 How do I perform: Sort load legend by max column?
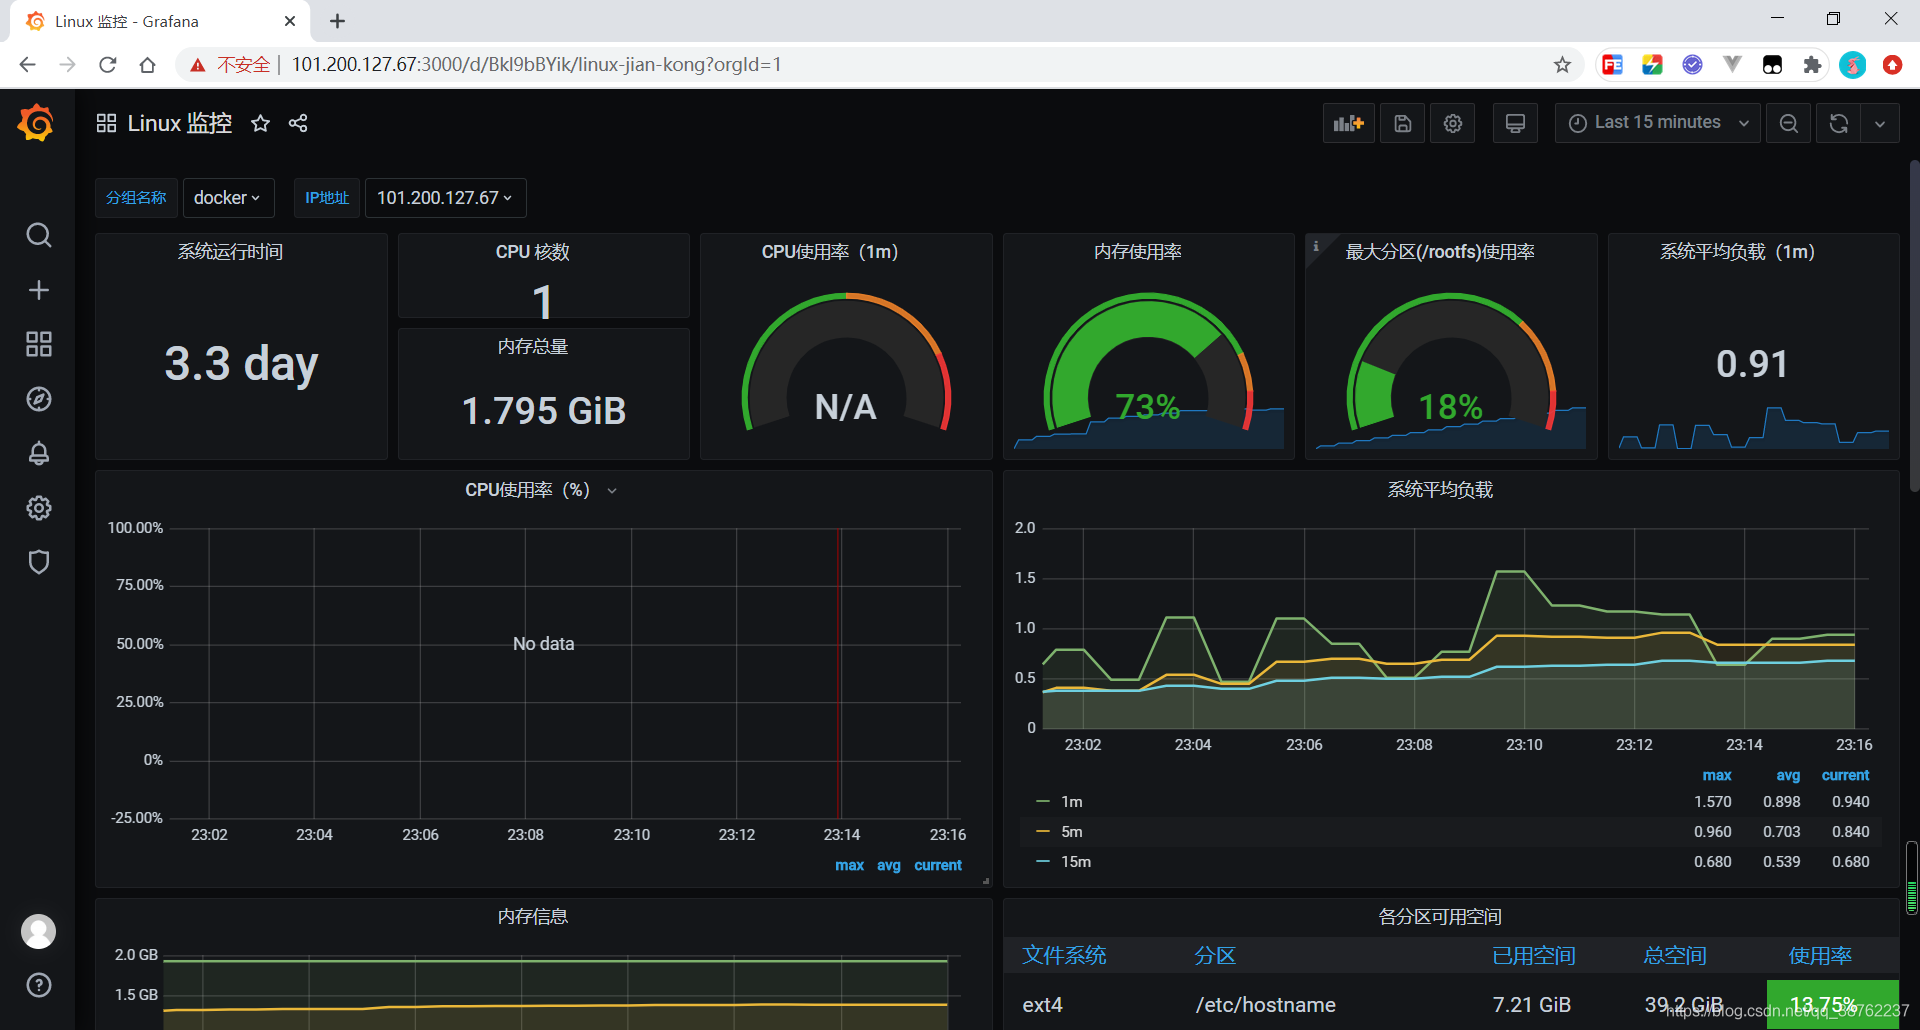point(1717,775)
